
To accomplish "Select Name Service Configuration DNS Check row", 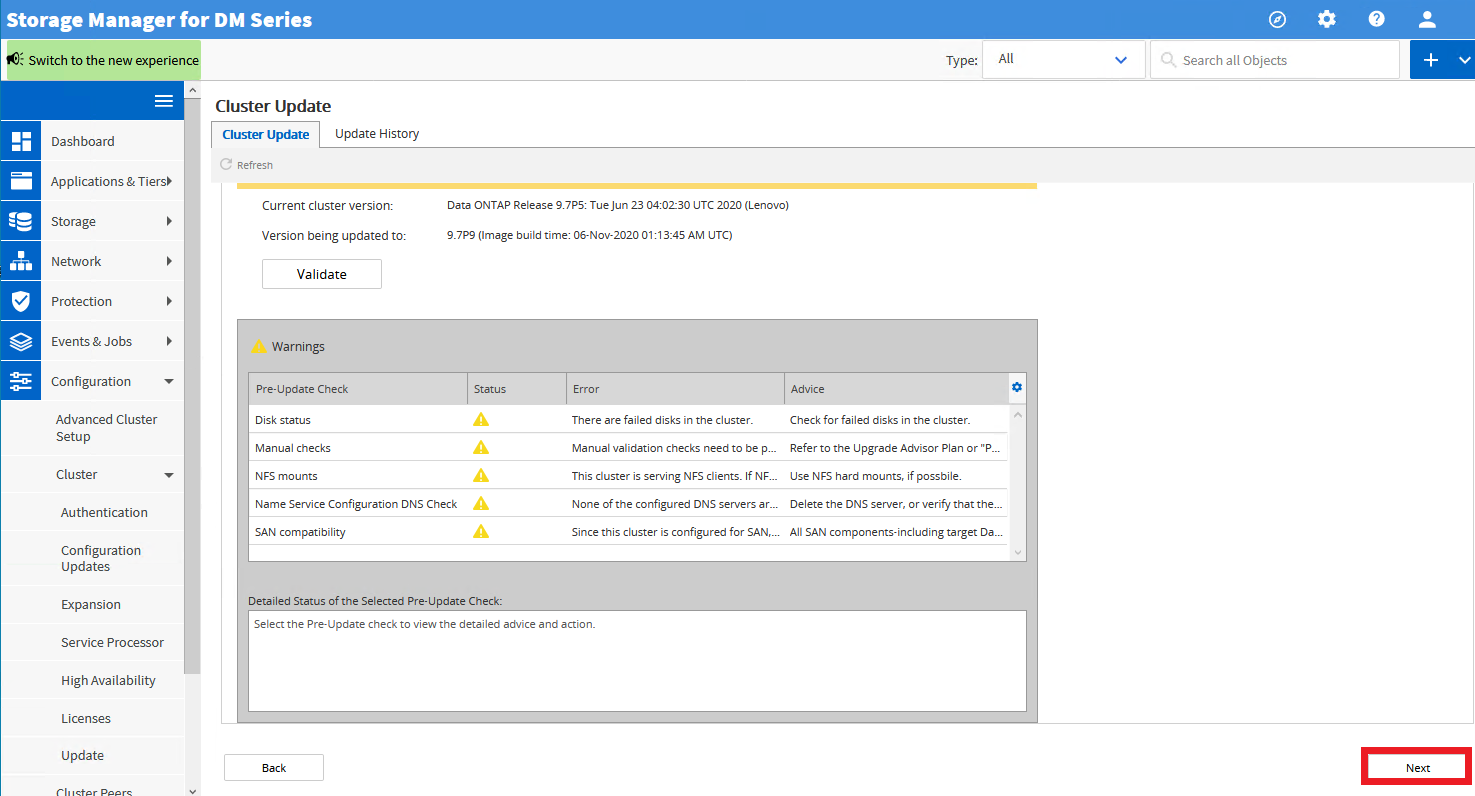I will [628, 503].
